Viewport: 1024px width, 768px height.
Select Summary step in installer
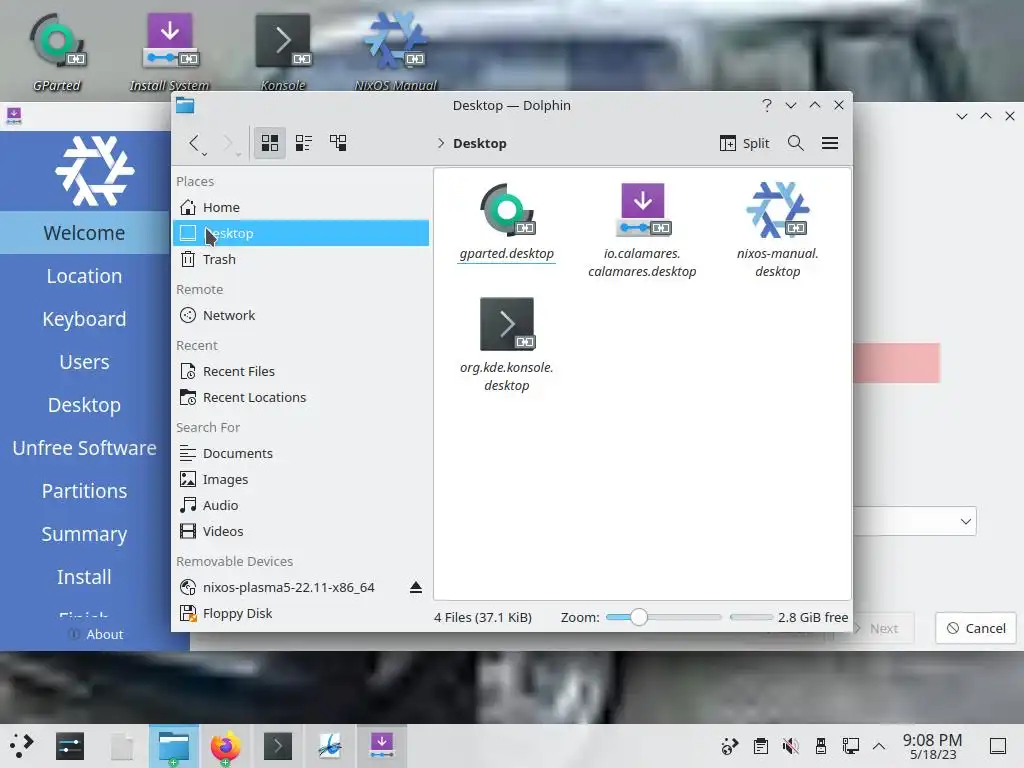point(84,534)
